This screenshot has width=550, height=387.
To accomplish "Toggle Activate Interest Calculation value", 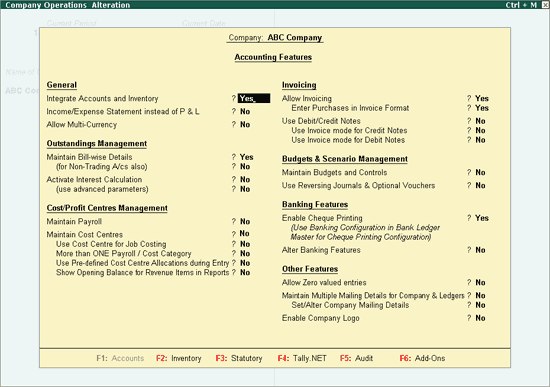I will pos(245,180).
